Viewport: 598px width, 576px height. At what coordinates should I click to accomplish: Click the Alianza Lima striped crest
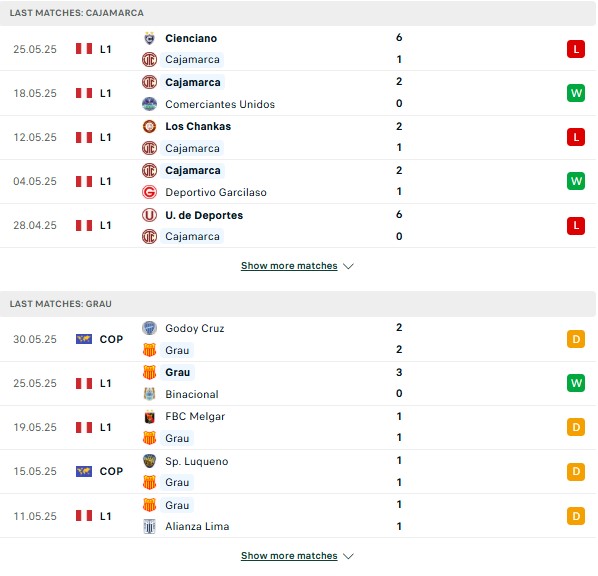149,526
